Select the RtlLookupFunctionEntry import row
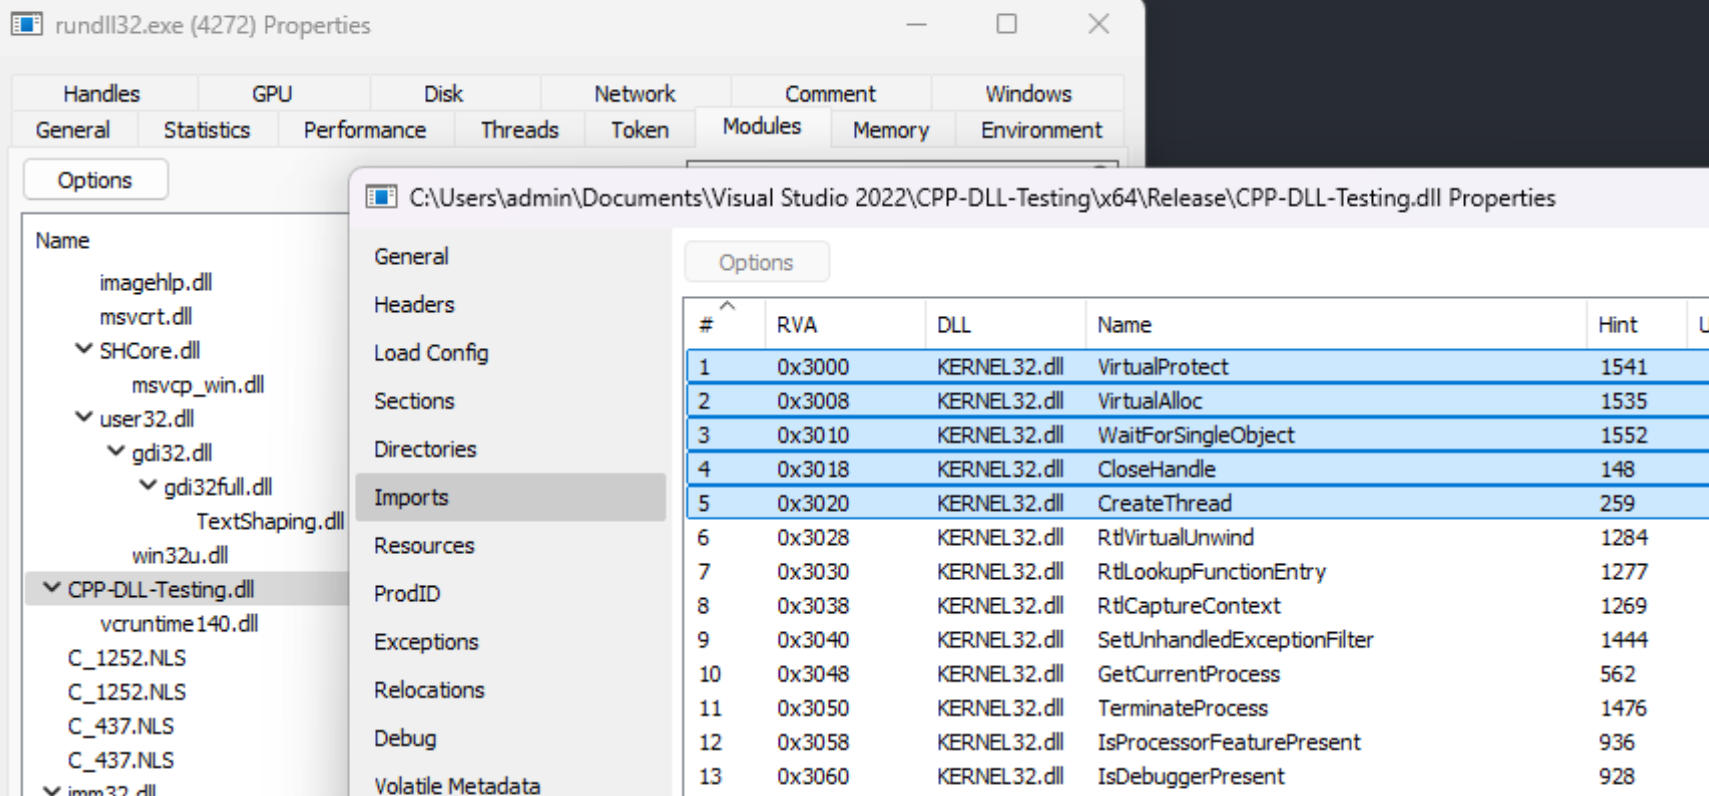 [x=1197, y=571]
